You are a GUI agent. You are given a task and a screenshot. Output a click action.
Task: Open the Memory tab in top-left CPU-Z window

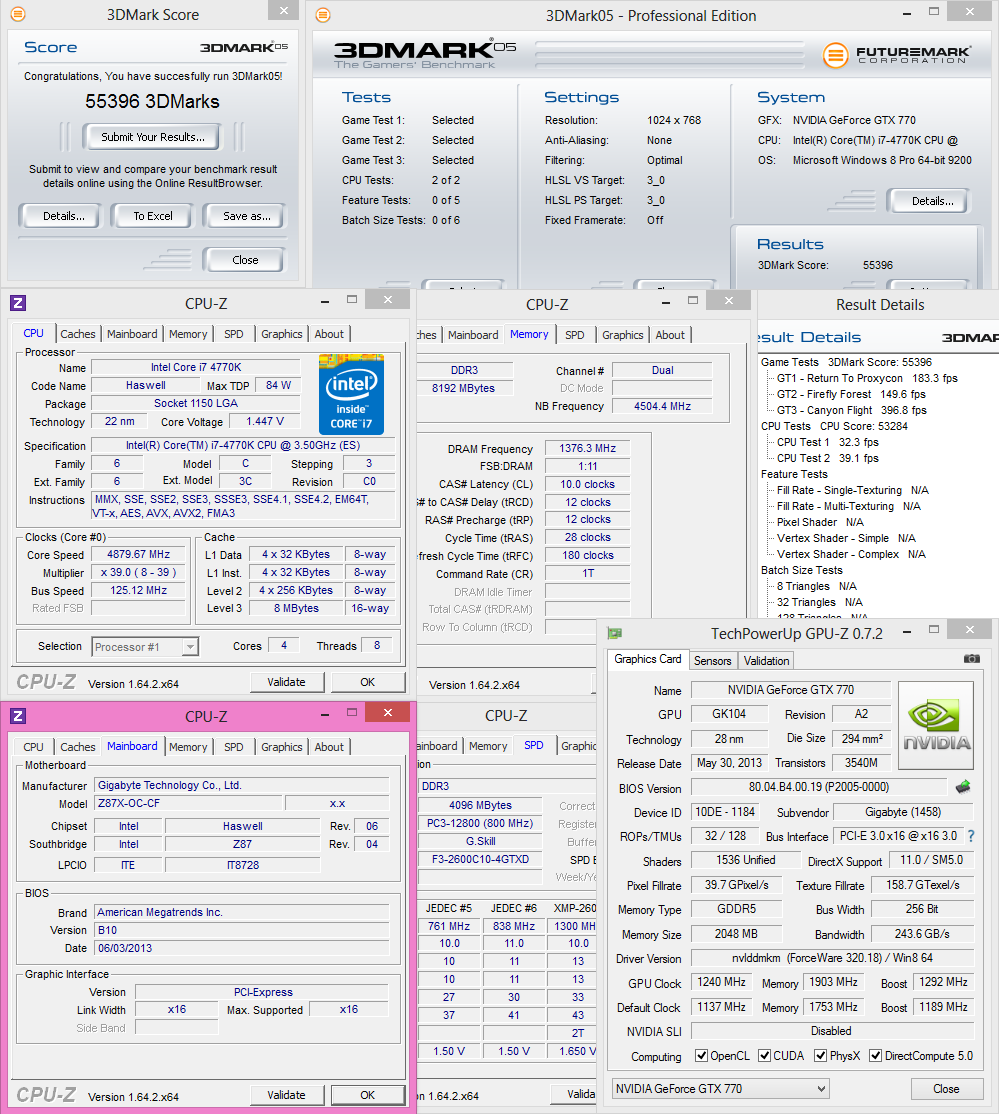(x=188, y=334)
